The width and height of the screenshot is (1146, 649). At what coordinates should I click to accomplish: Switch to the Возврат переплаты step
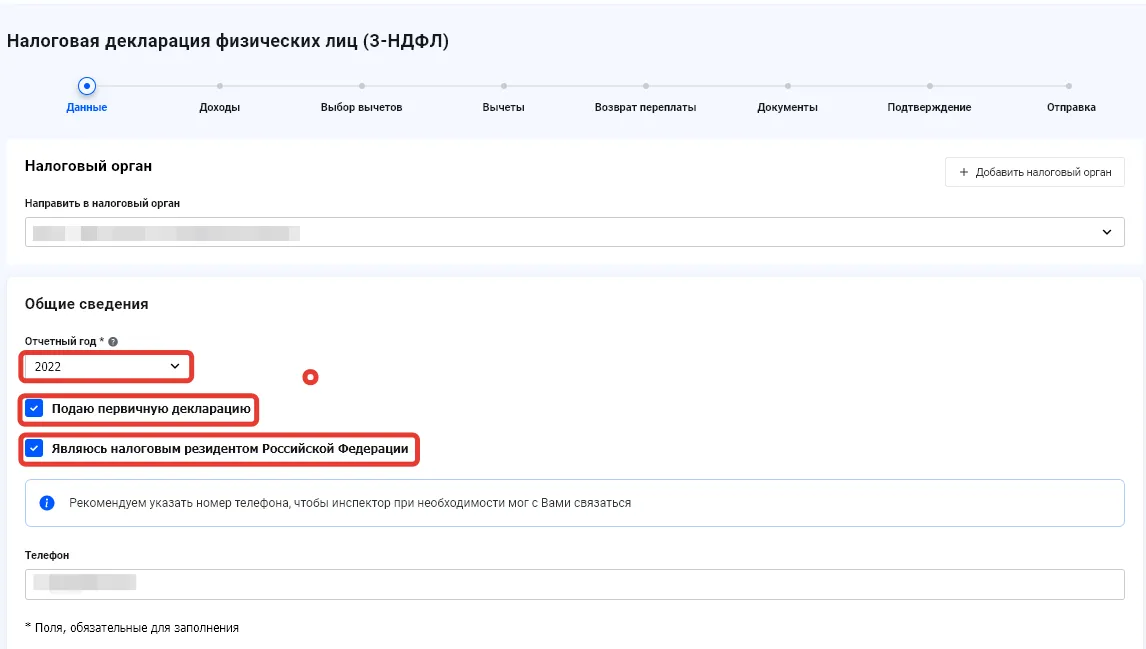[x=645, y=107]
